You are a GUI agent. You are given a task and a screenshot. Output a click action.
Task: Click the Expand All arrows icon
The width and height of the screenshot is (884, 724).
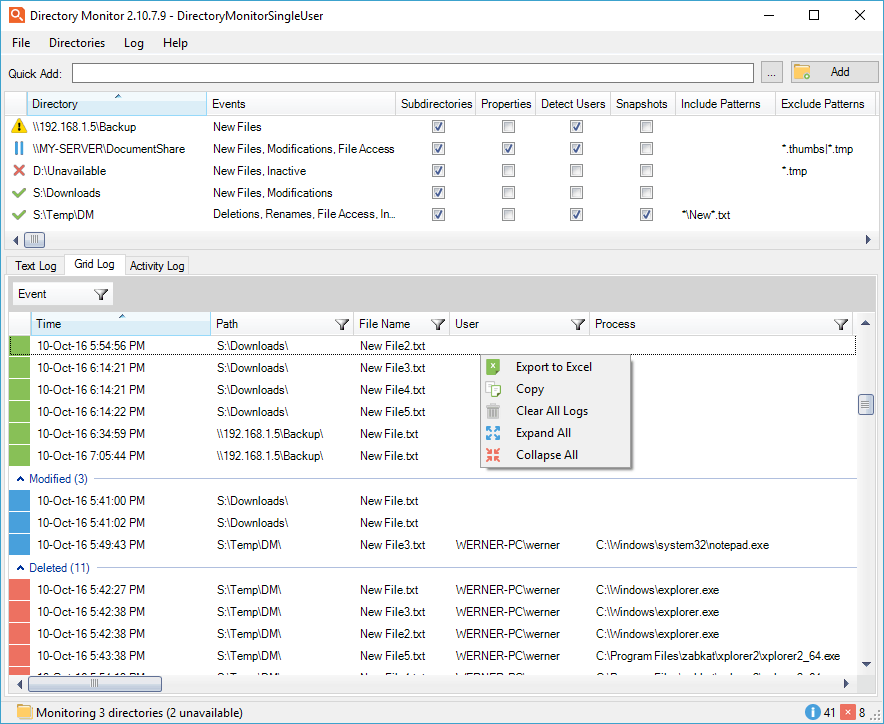(x=493, y=433)
